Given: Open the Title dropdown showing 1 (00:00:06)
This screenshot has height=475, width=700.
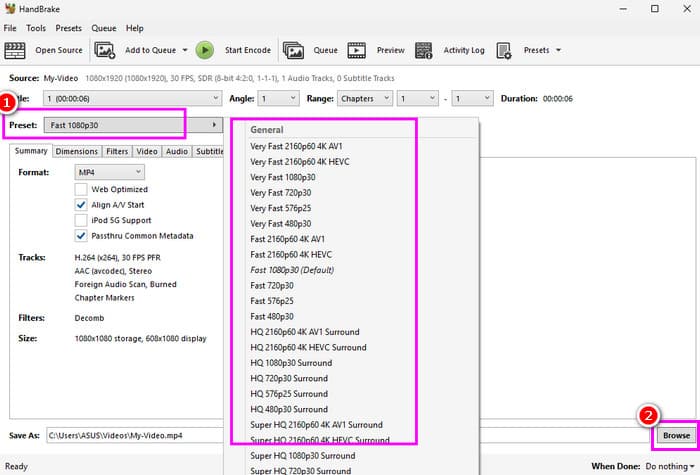Looking at the screenshot, I should pos(133,98).
